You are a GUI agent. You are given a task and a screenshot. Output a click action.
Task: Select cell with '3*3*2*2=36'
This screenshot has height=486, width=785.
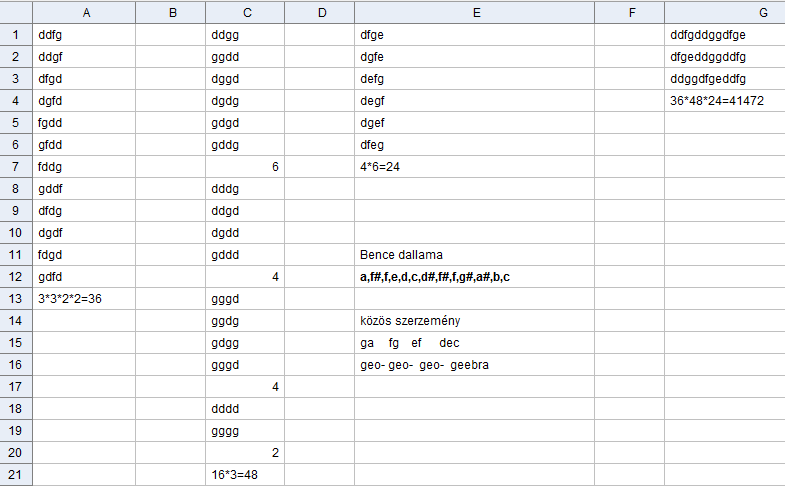click(84, 298)
